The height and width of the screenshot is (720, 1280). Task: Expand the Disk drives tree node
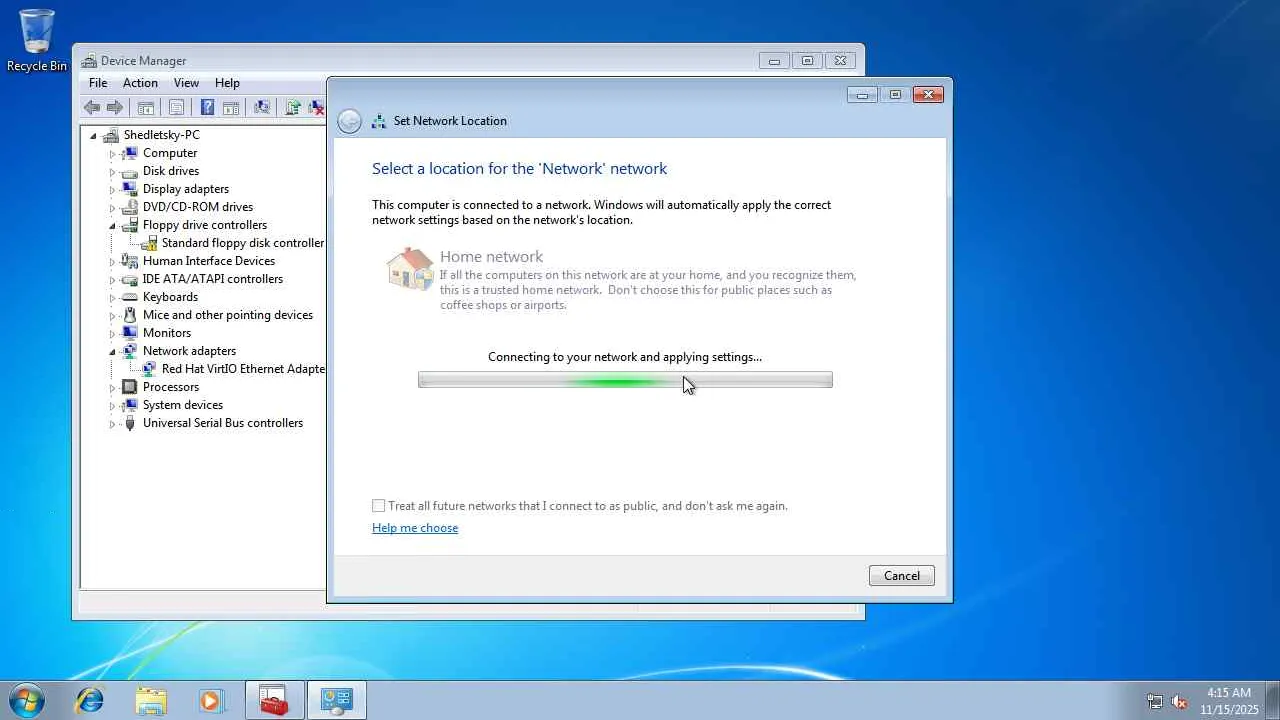tap(112, 172)
